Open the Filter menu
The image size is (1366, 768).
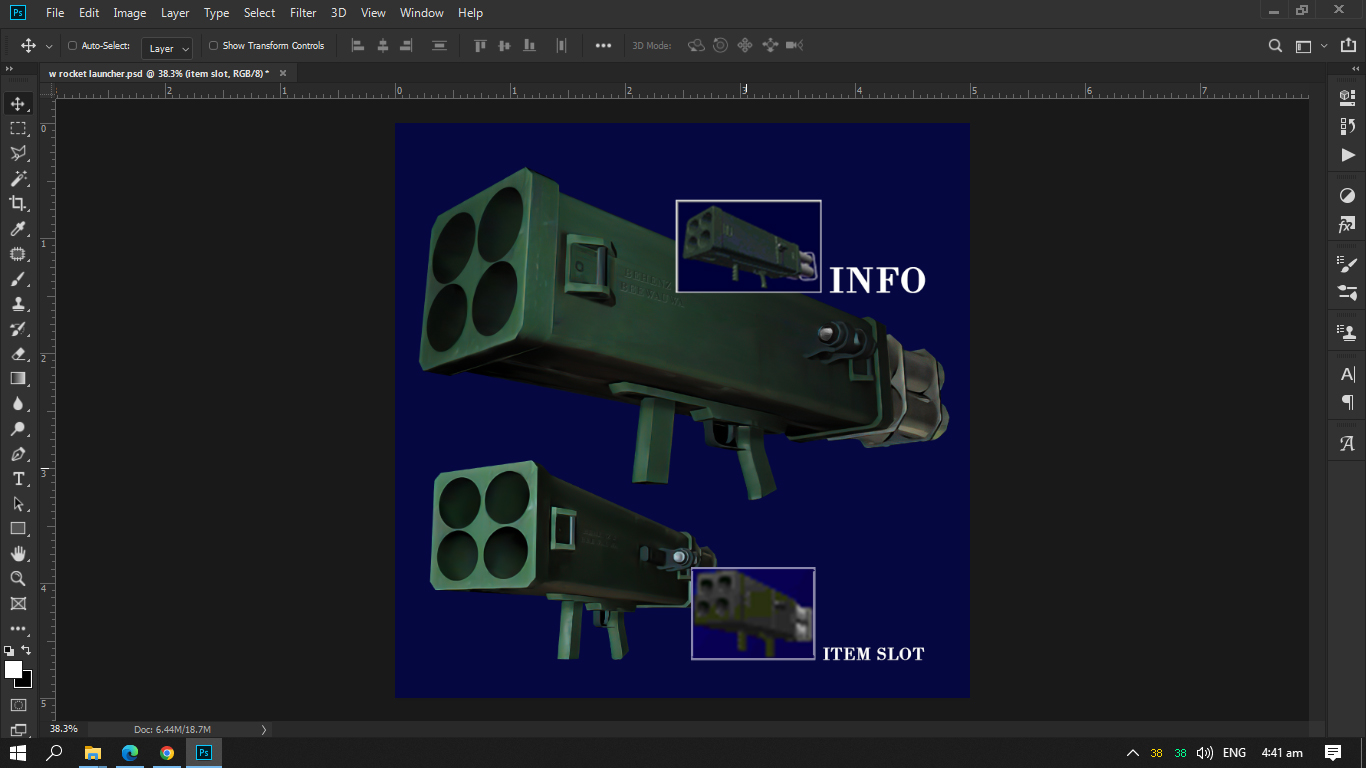pyautogui.click(x=302, y=13)
